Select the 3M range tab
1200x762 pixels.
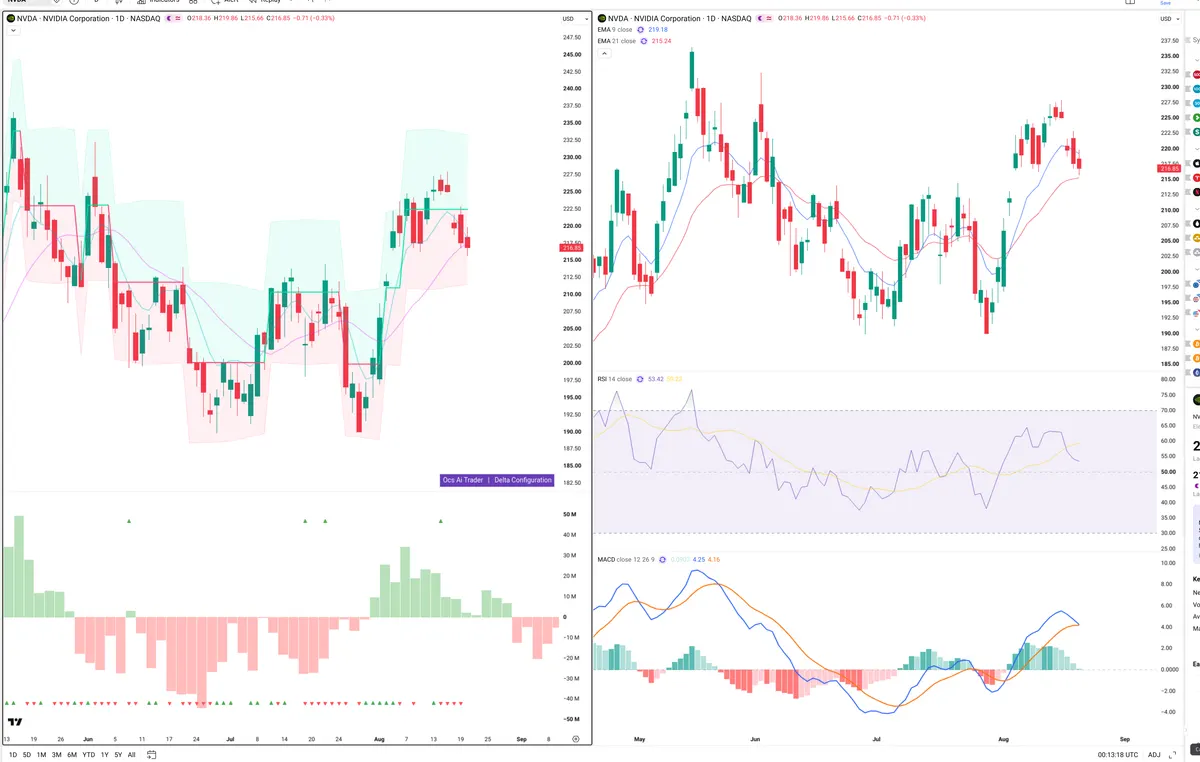click(57, 754)
